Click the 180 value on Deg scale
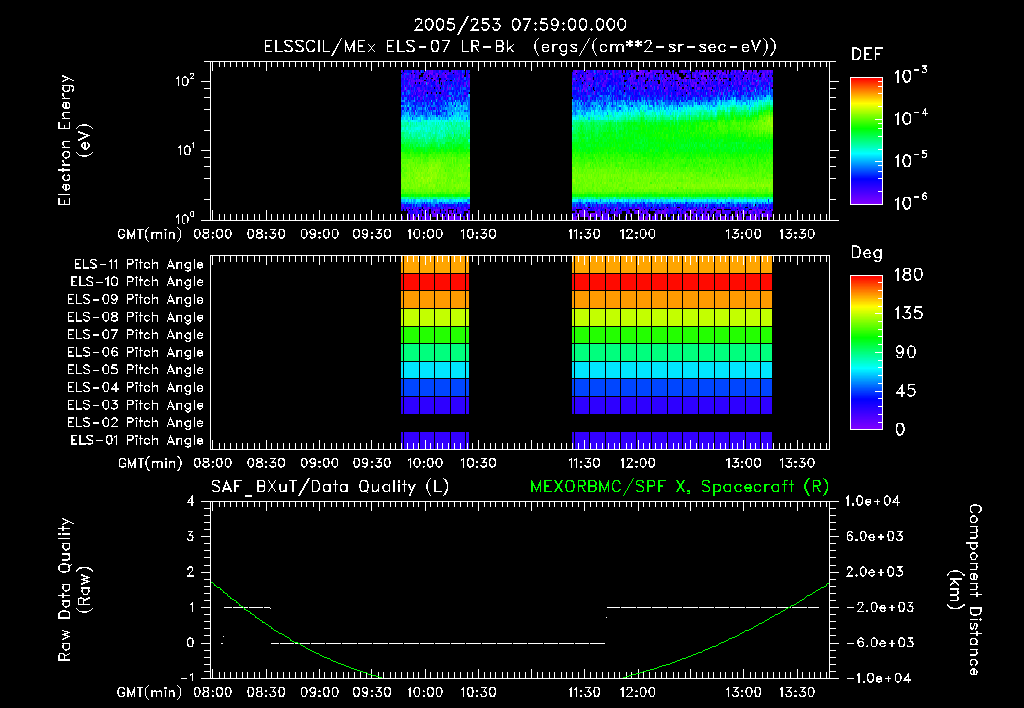 point(909,275)
